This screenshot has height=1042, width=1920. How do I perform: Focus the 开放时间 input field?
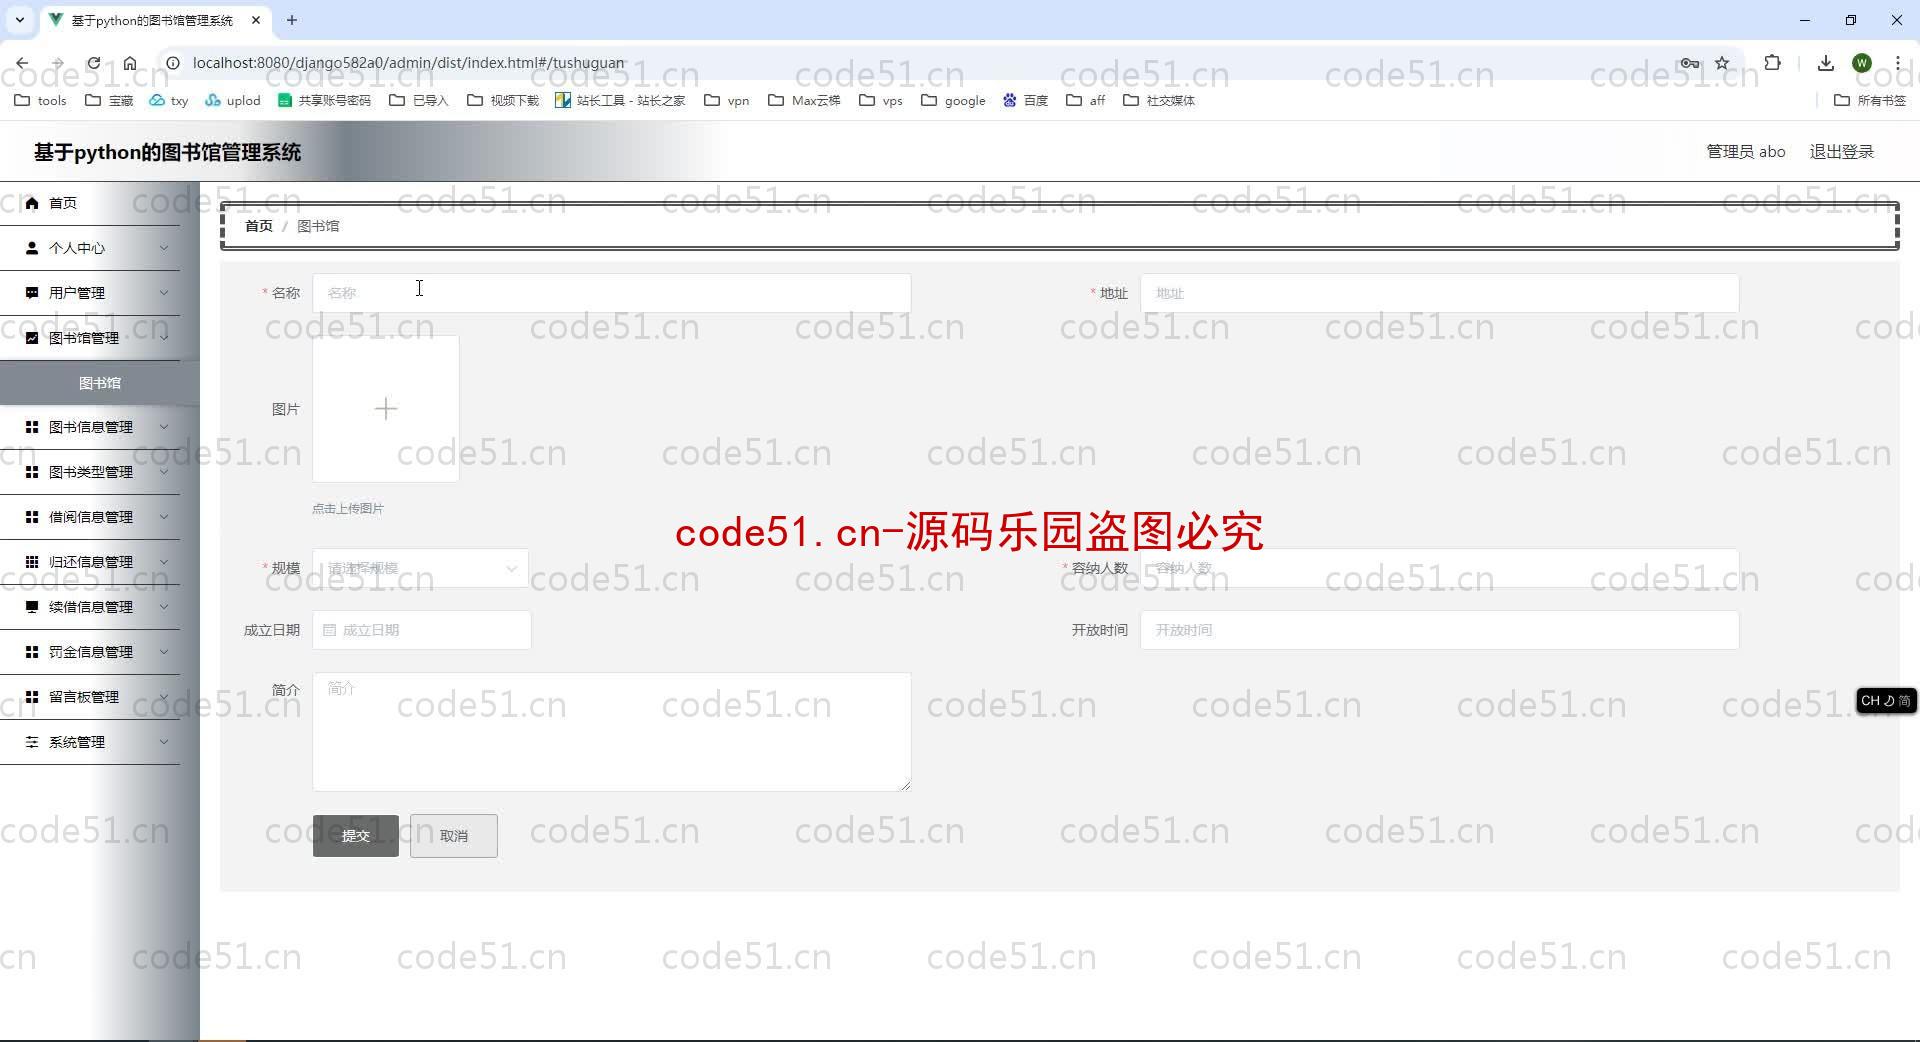tap(1440, 630)
